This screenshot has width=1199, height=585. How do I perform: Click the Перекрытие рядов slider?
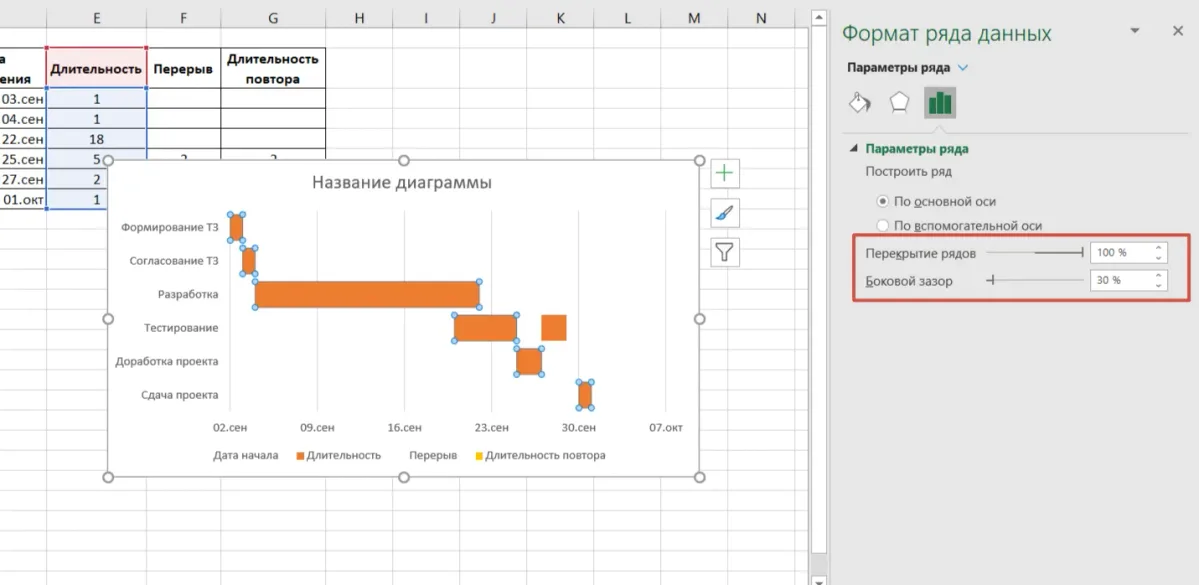(1035, 253)
